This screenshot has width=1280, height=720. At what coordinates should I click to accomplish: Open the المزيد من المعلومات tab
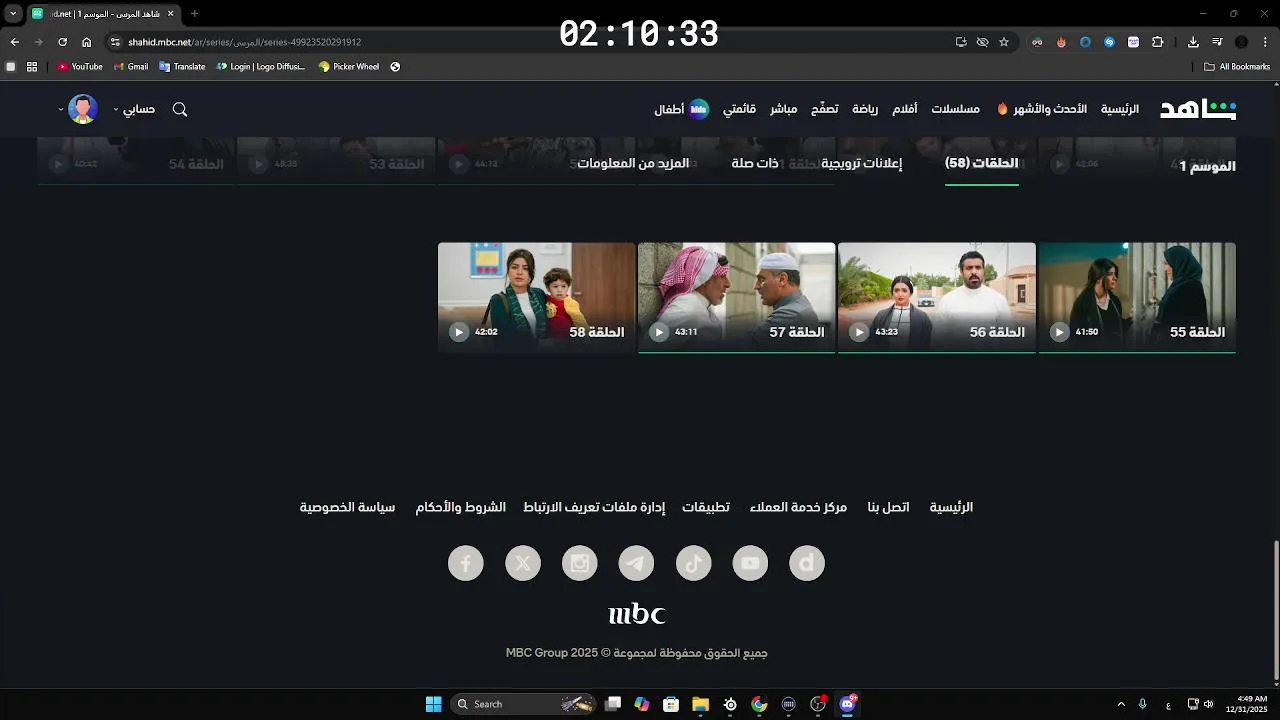point(633,163)
